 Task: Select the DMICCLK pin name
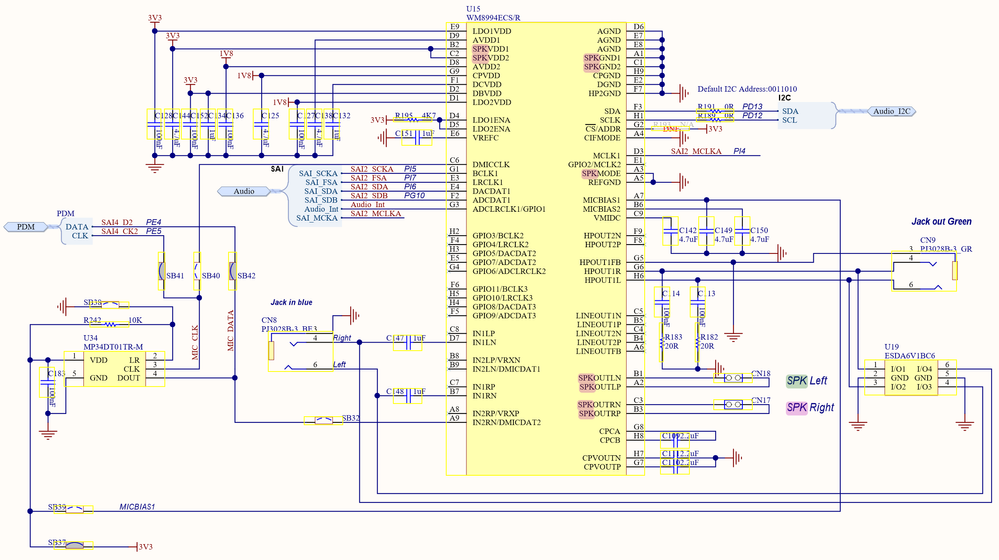pyautogui.click(x=491, y=164)
